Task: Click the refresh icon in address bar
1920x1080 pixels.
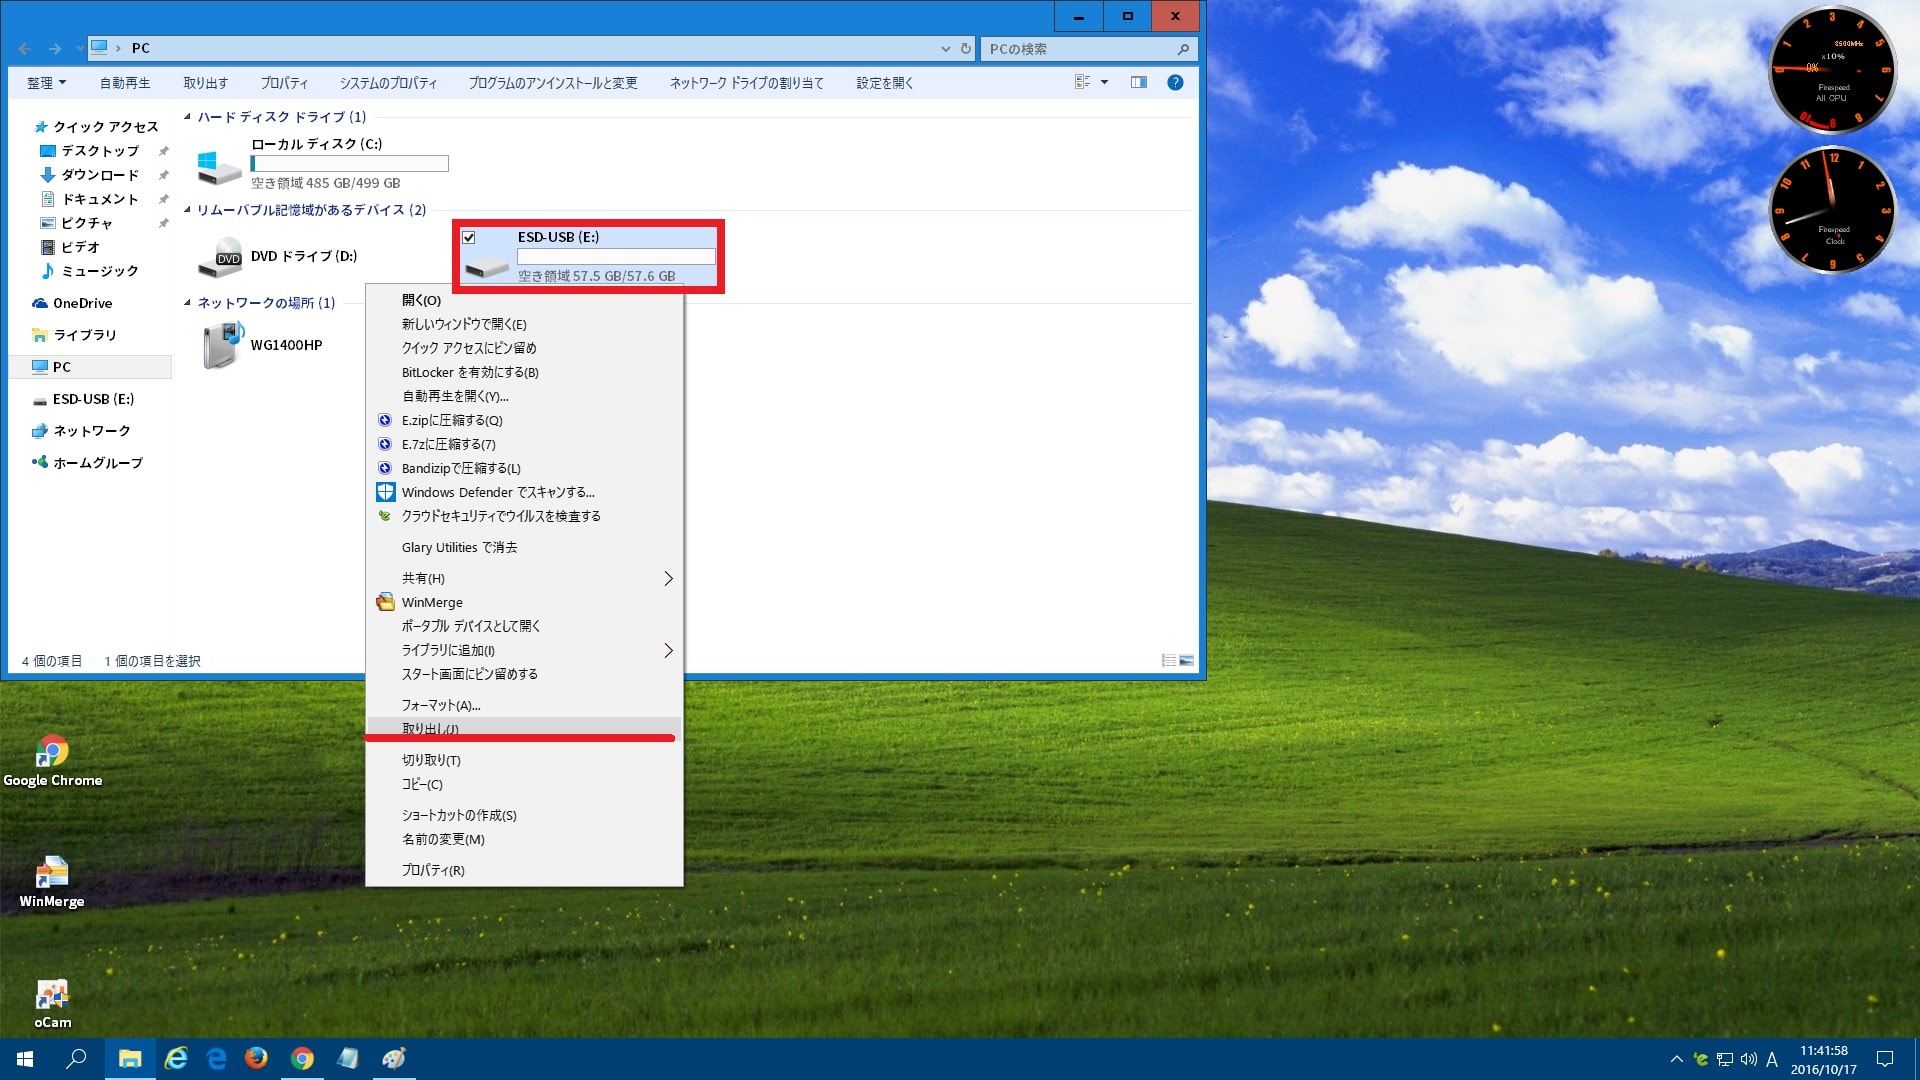Action: pyautogui.click(x=965, y=48)
